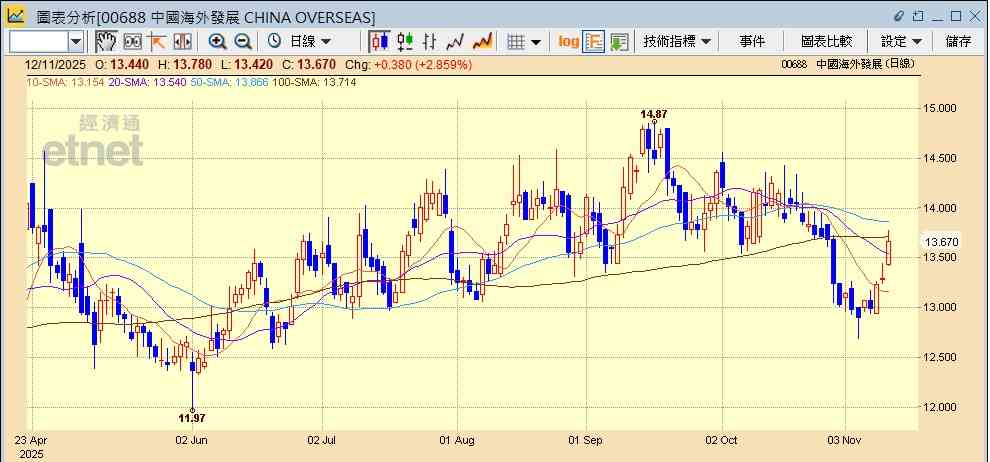This screenshot has height=462, width=990.
Task: Toggle the data legend display icon
Action: pos(593,42)
